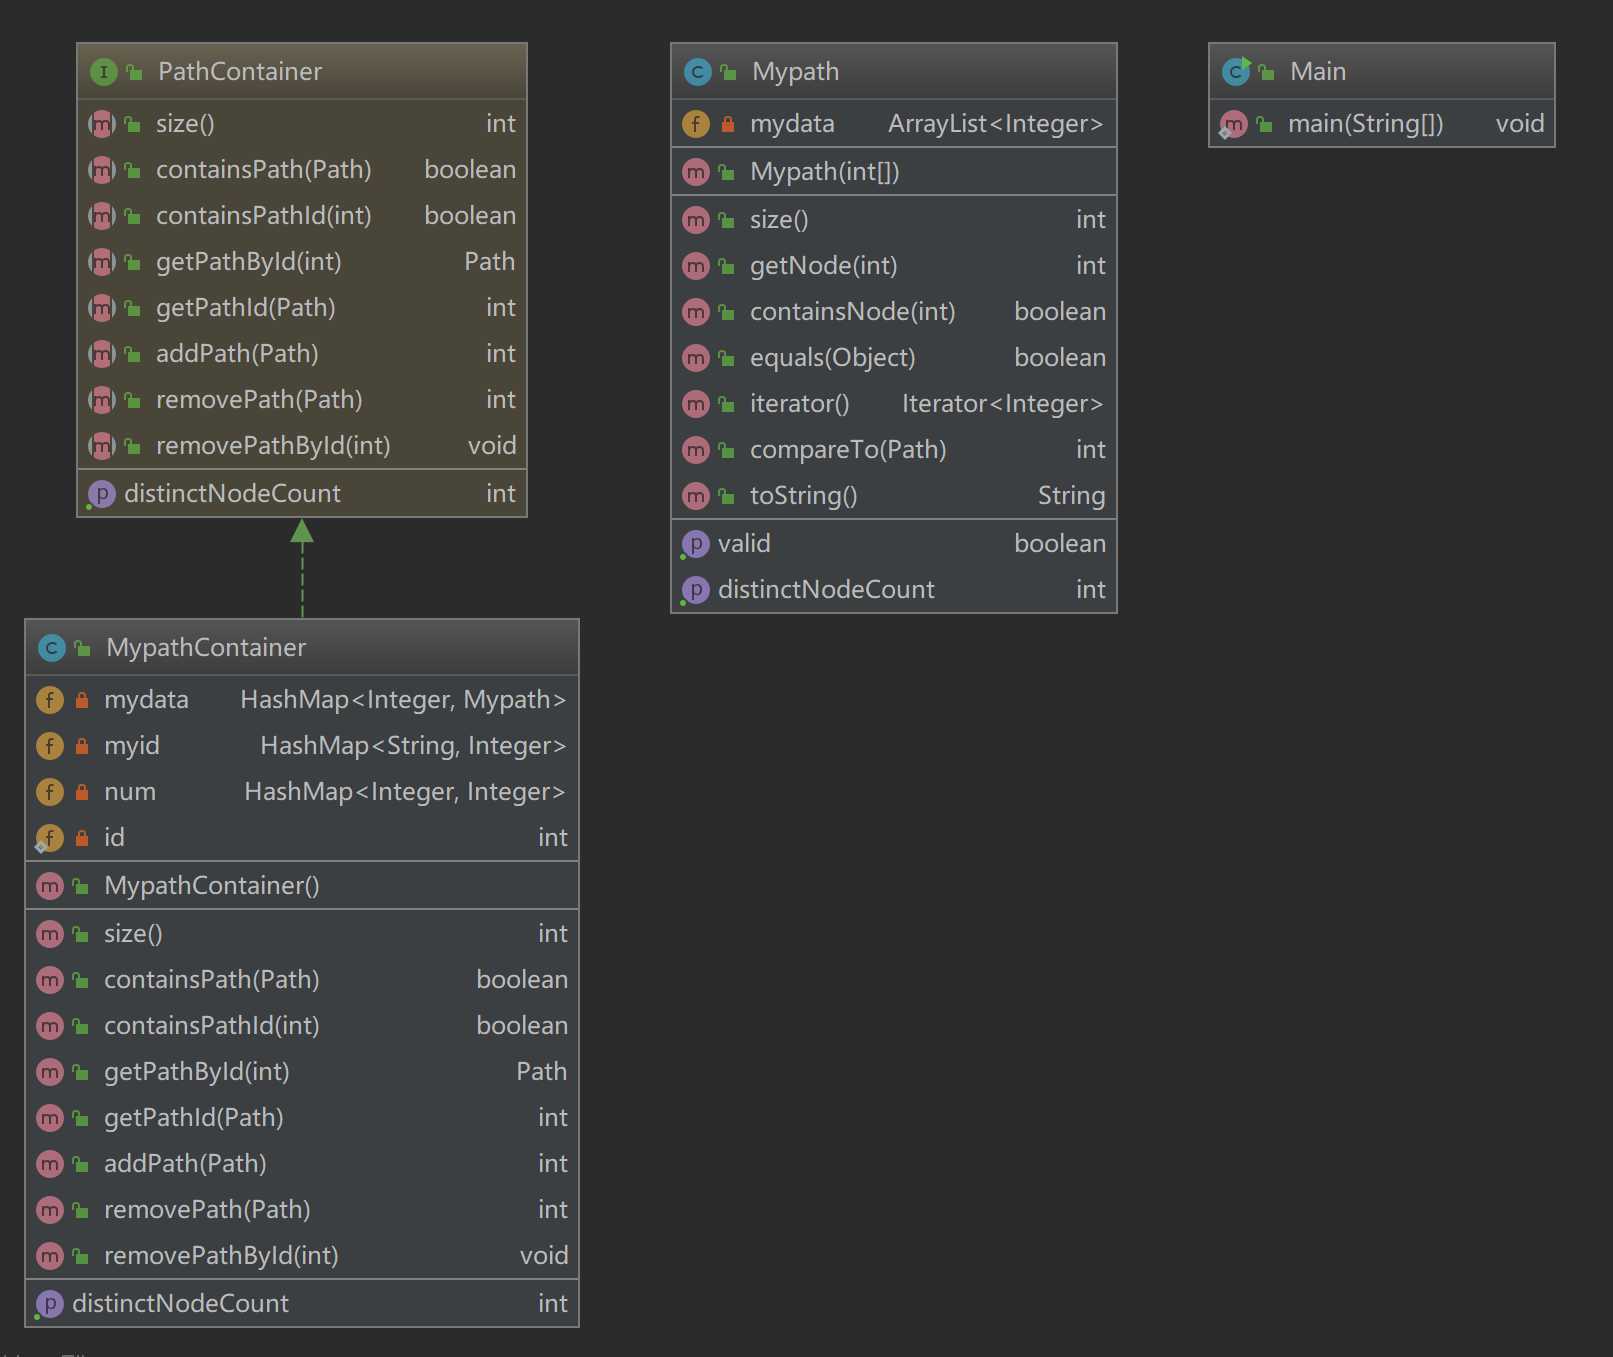Select getPathById(int) in PathContainer

point(249,262)
